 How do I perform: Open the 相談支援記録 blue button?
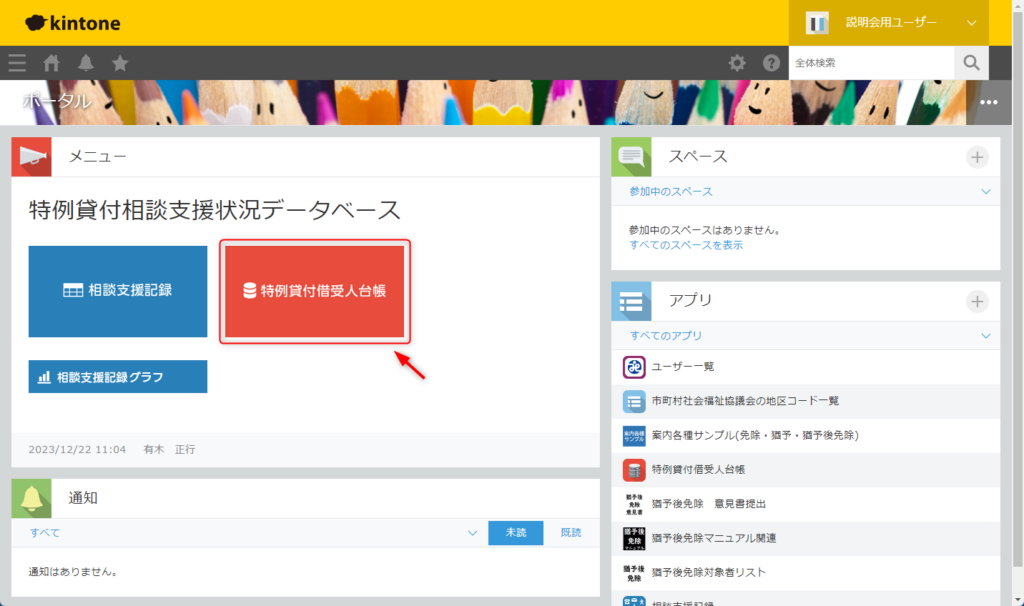tap(118, 291)
